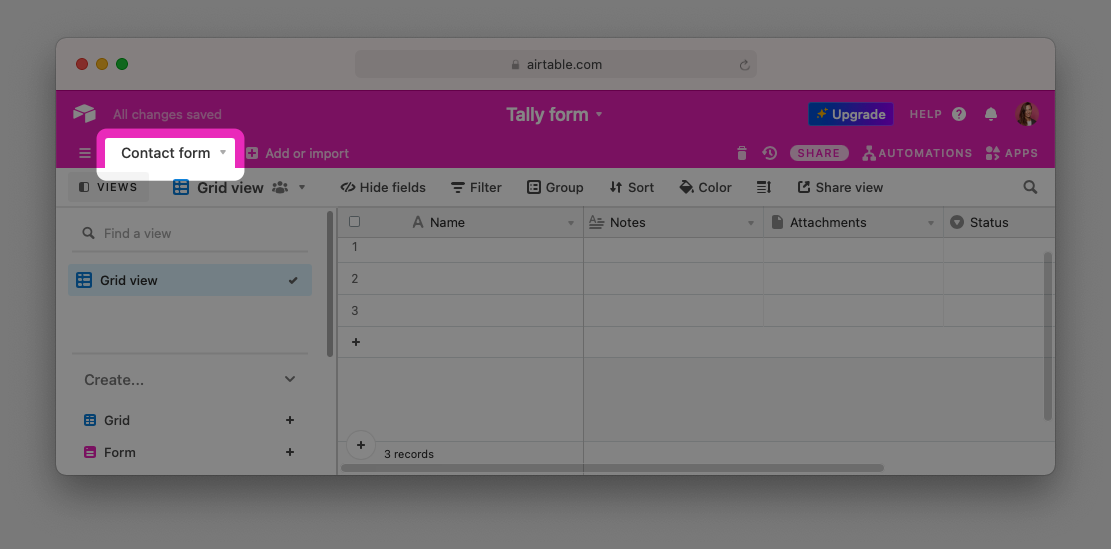Open the HELP link
1111x549 pixels.
click(925, 114)
